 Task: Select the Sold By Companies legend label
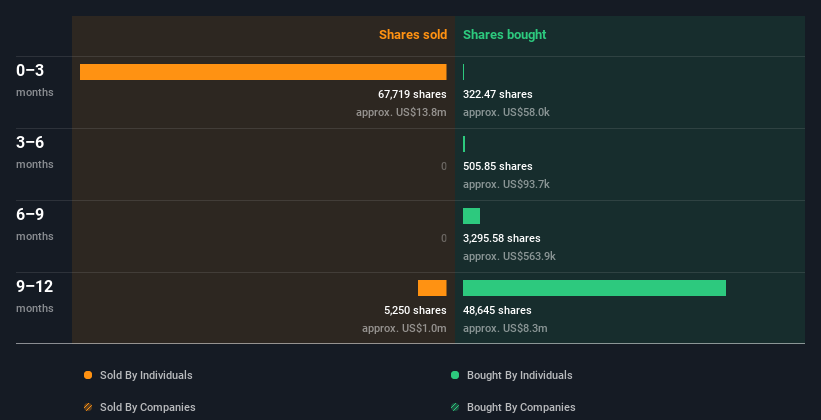(x=148, y=407)
